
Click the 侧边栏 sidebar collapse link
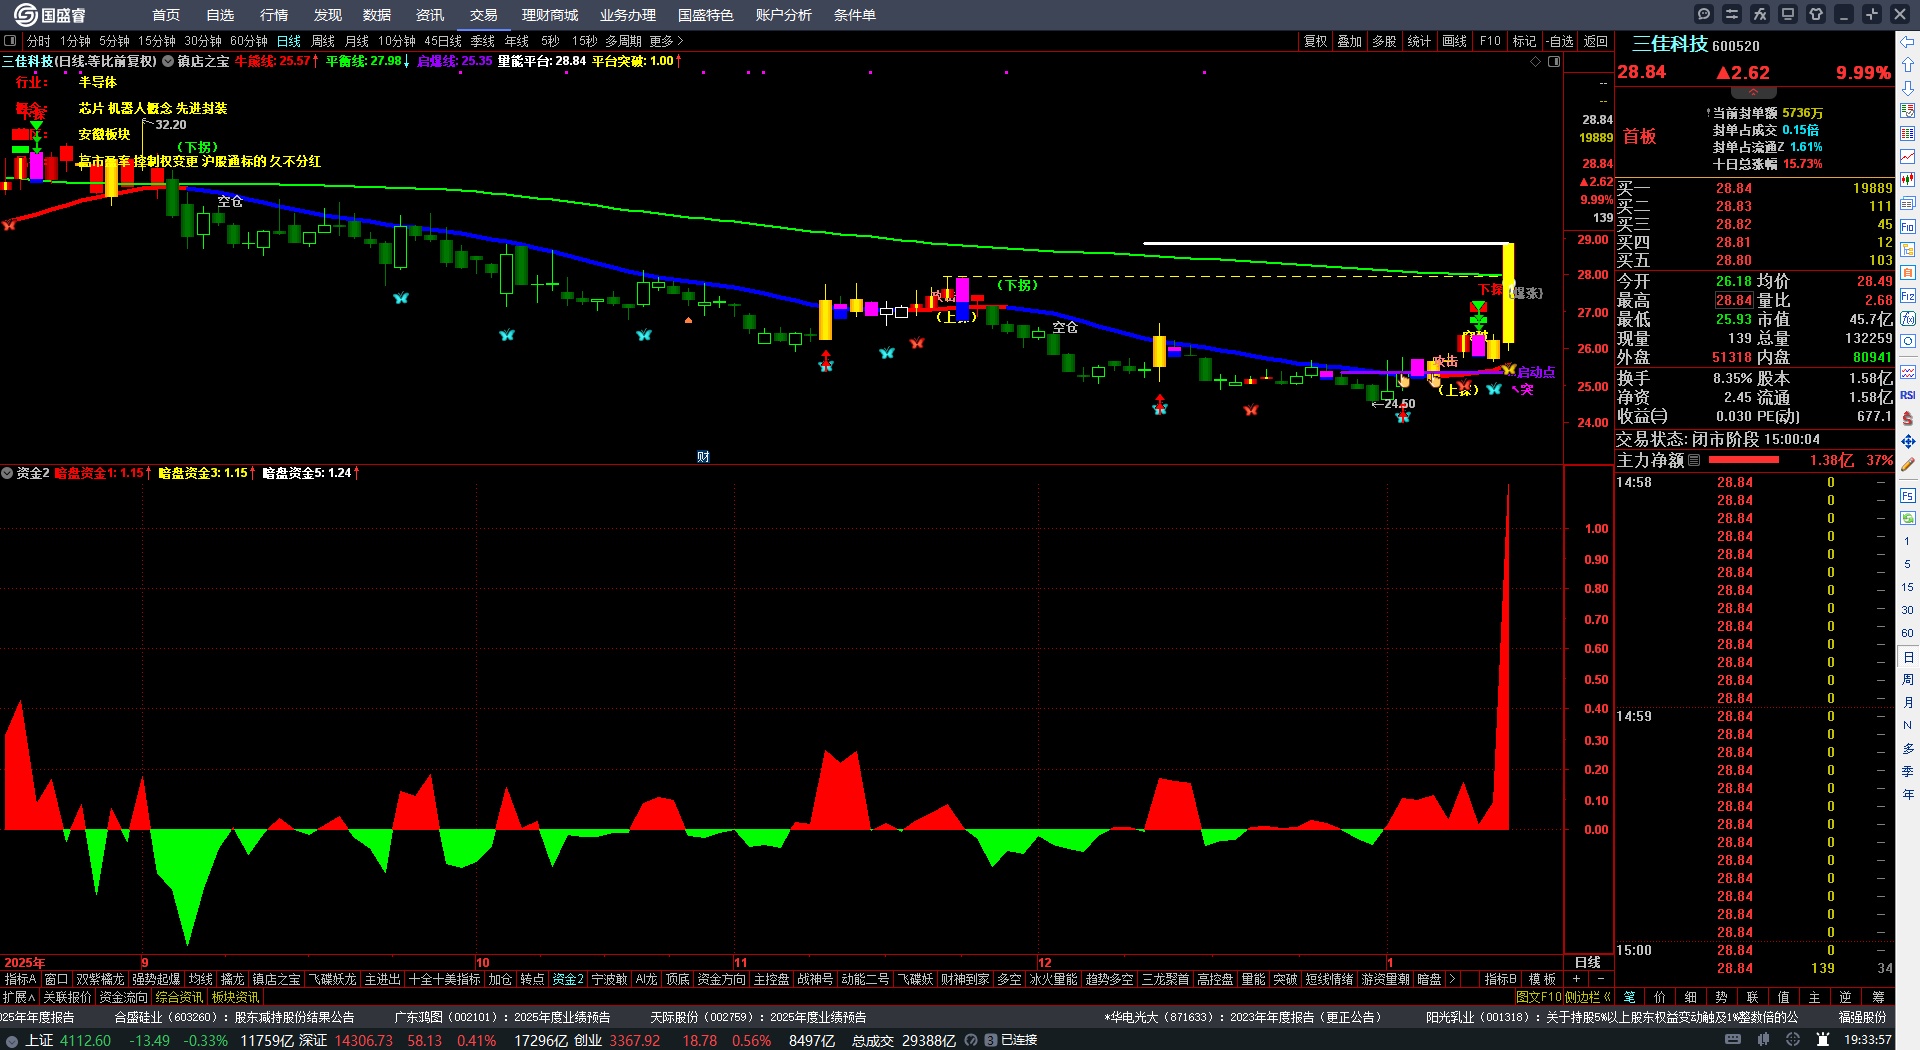point(1587,997)
